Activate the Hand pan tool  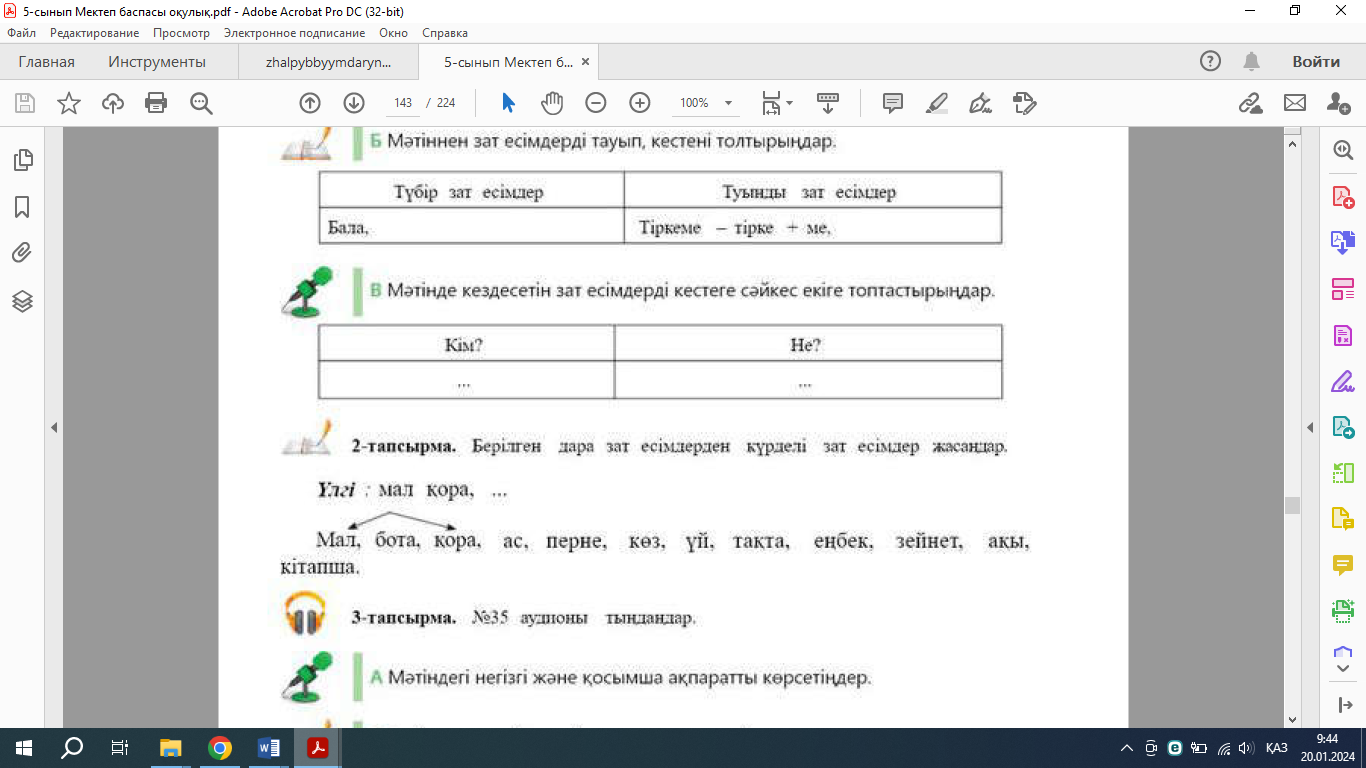point(552,103)
